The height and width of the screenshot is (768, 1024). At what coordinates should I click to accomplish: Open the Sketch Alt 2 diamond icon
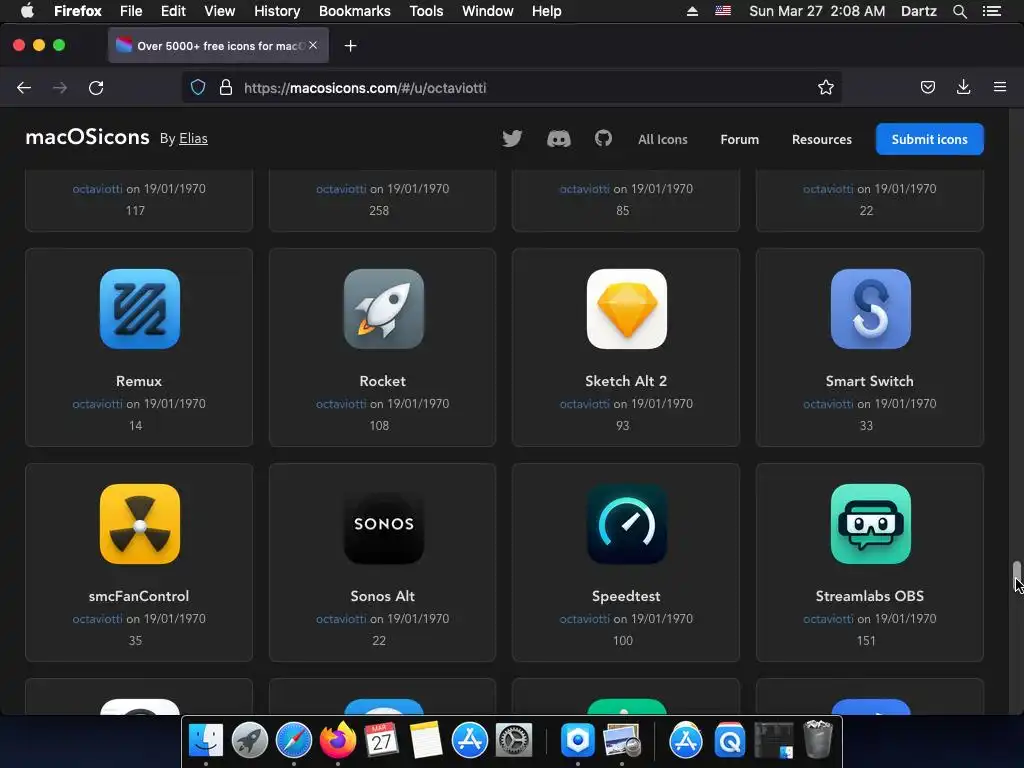point(627,309)
